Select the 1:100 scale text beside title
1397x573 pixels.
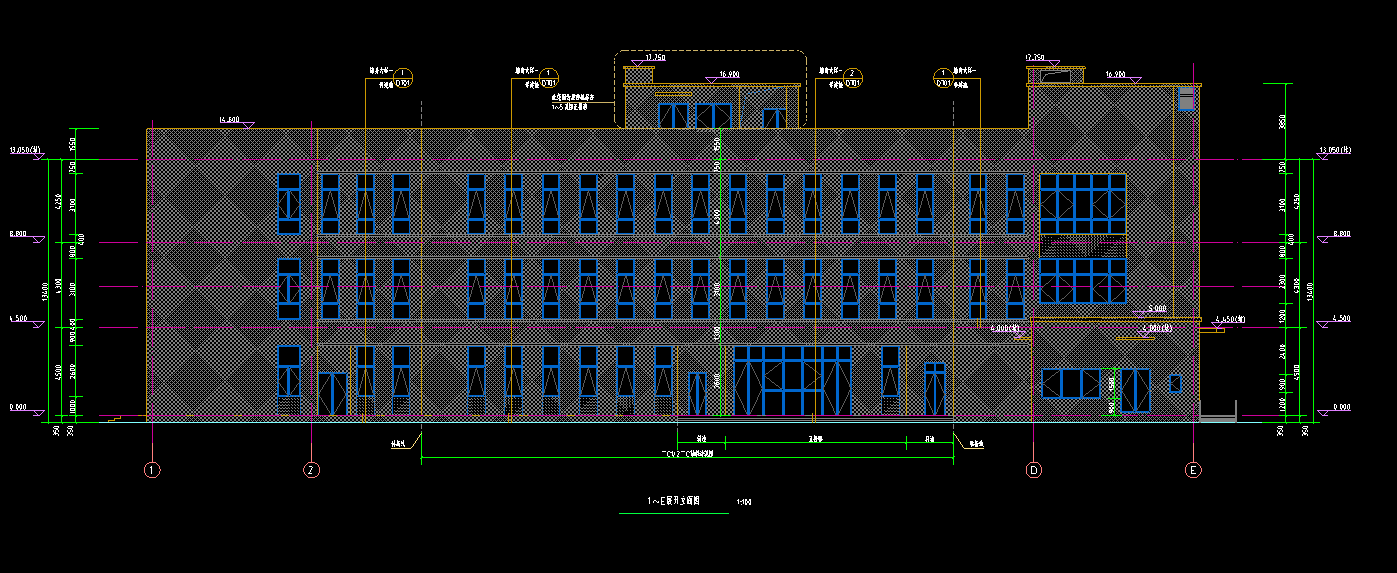[743, 501]
